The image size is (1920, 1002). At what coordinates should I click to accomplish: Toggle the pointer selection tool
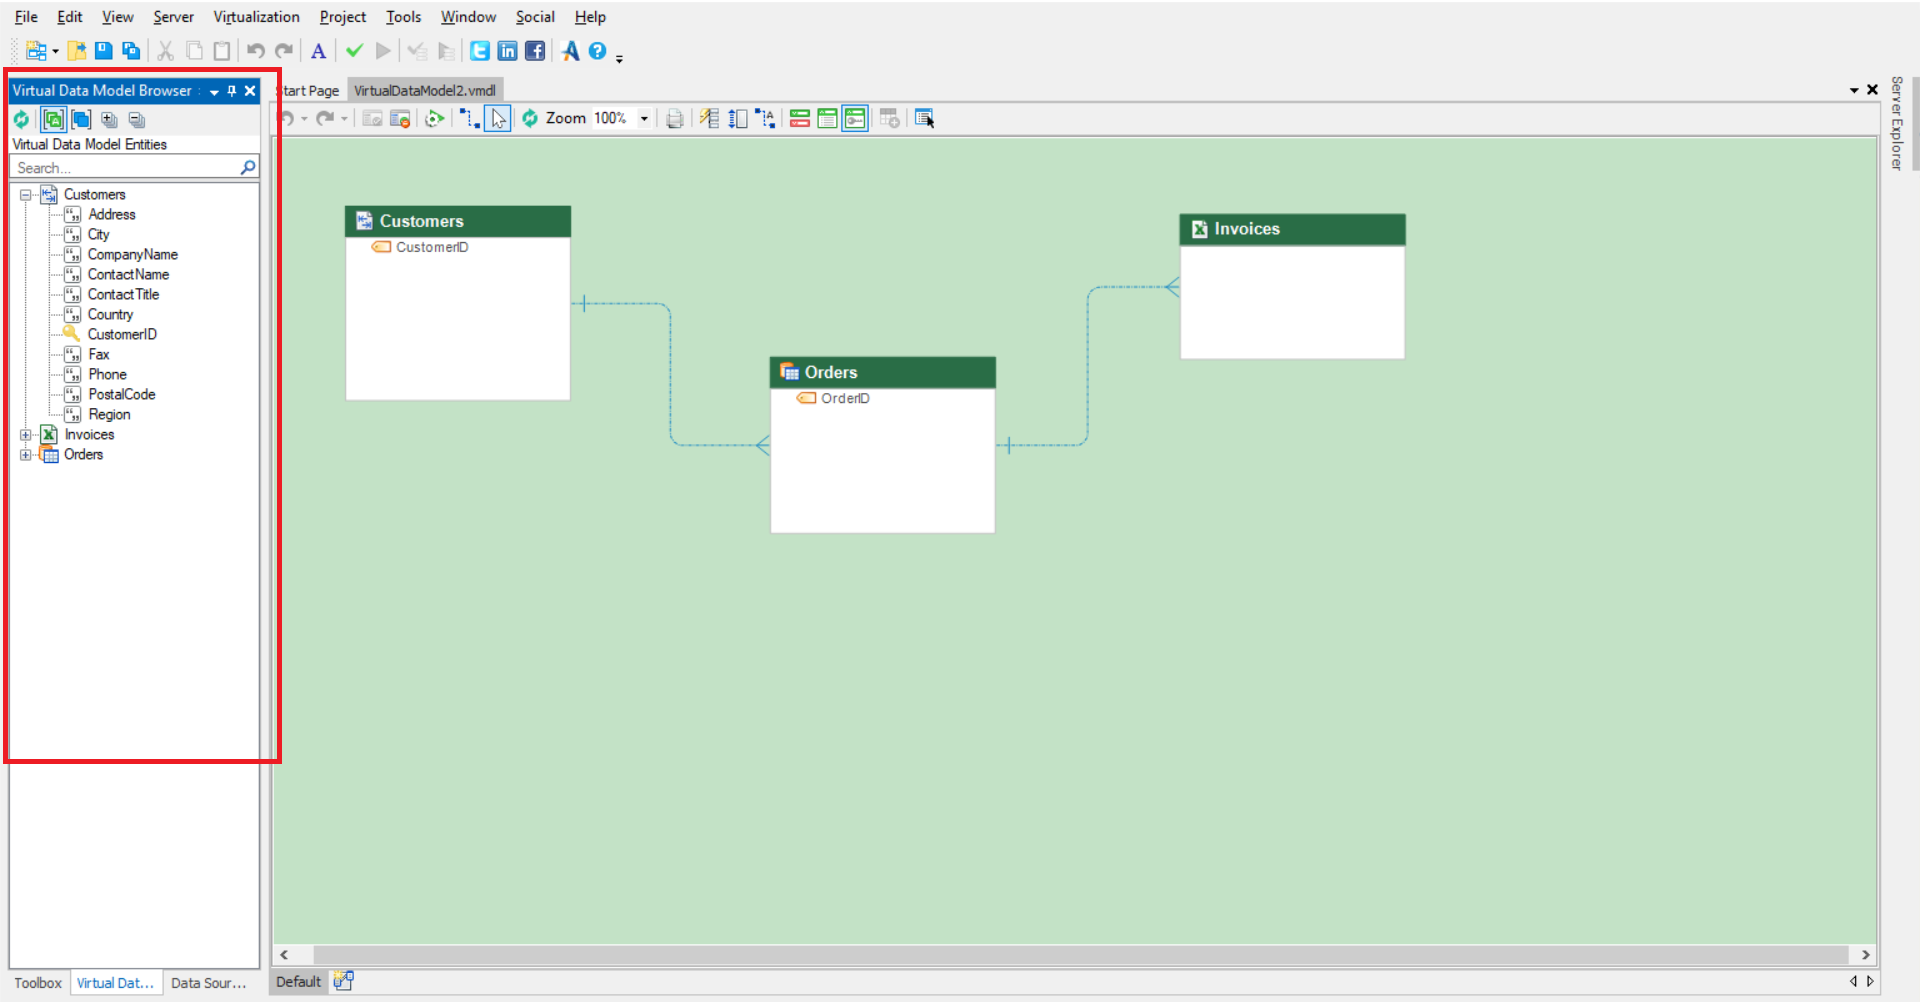[498, 119]
